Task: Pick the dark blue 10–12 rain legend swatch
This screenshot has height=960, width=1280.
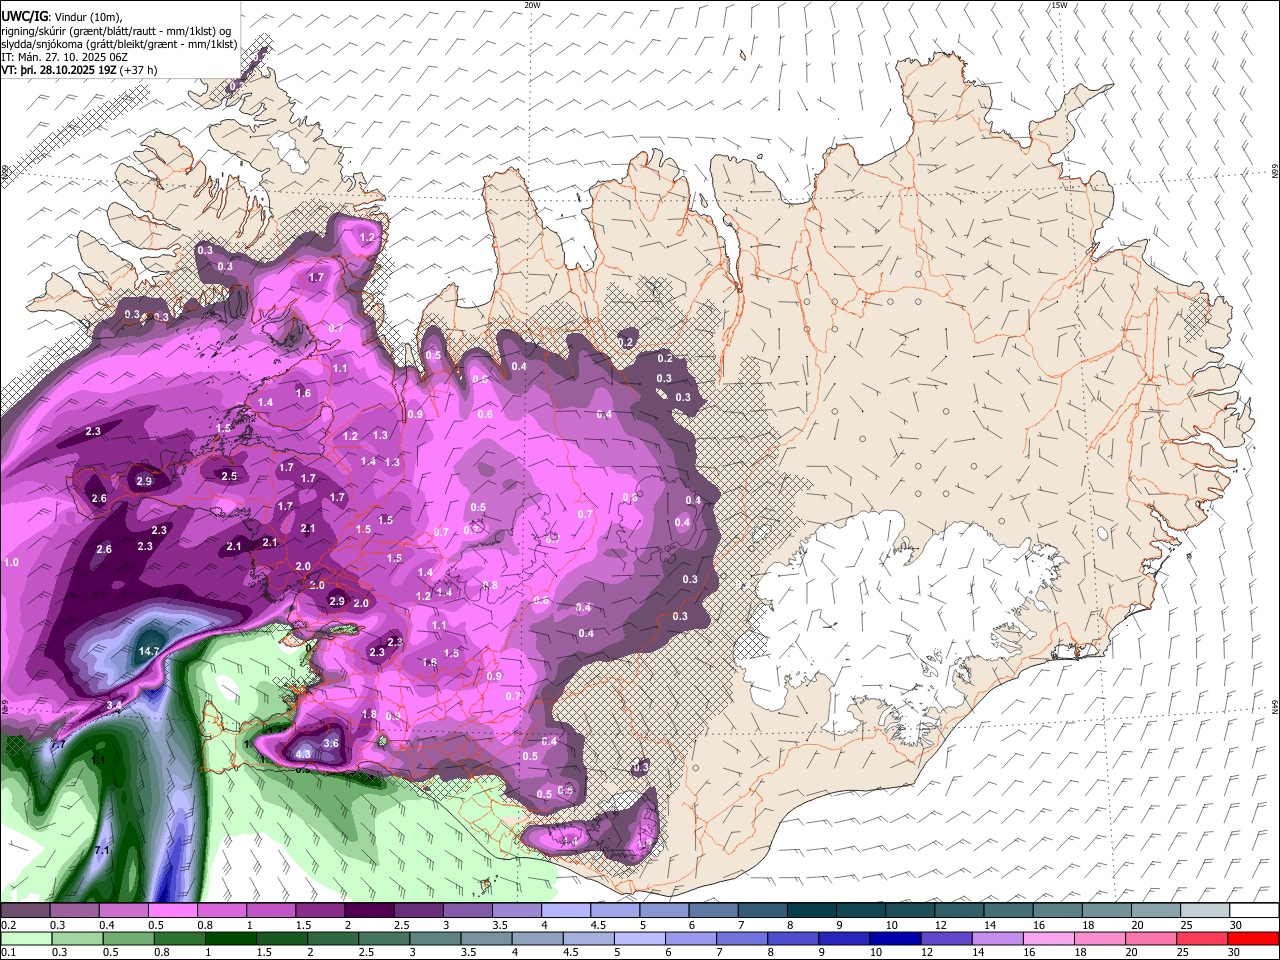Action: (895, 938)
